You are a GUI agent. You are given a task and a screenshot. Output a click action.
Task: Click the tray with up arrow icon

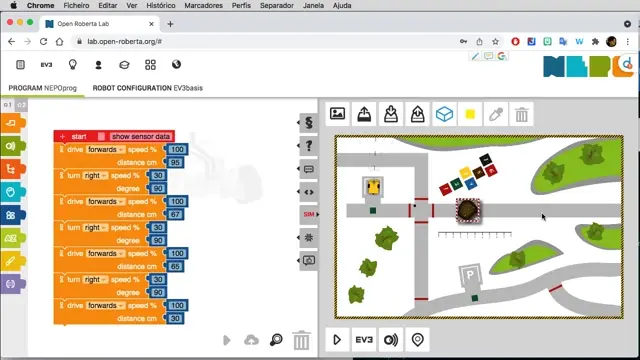point(417,114)
